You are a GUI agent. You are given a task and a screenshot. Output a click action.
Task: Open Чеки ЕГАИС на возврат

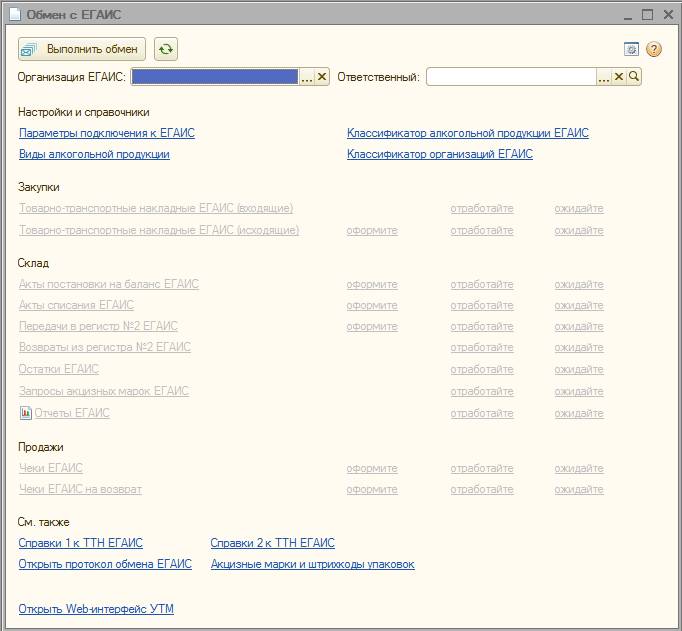point(80,489)
